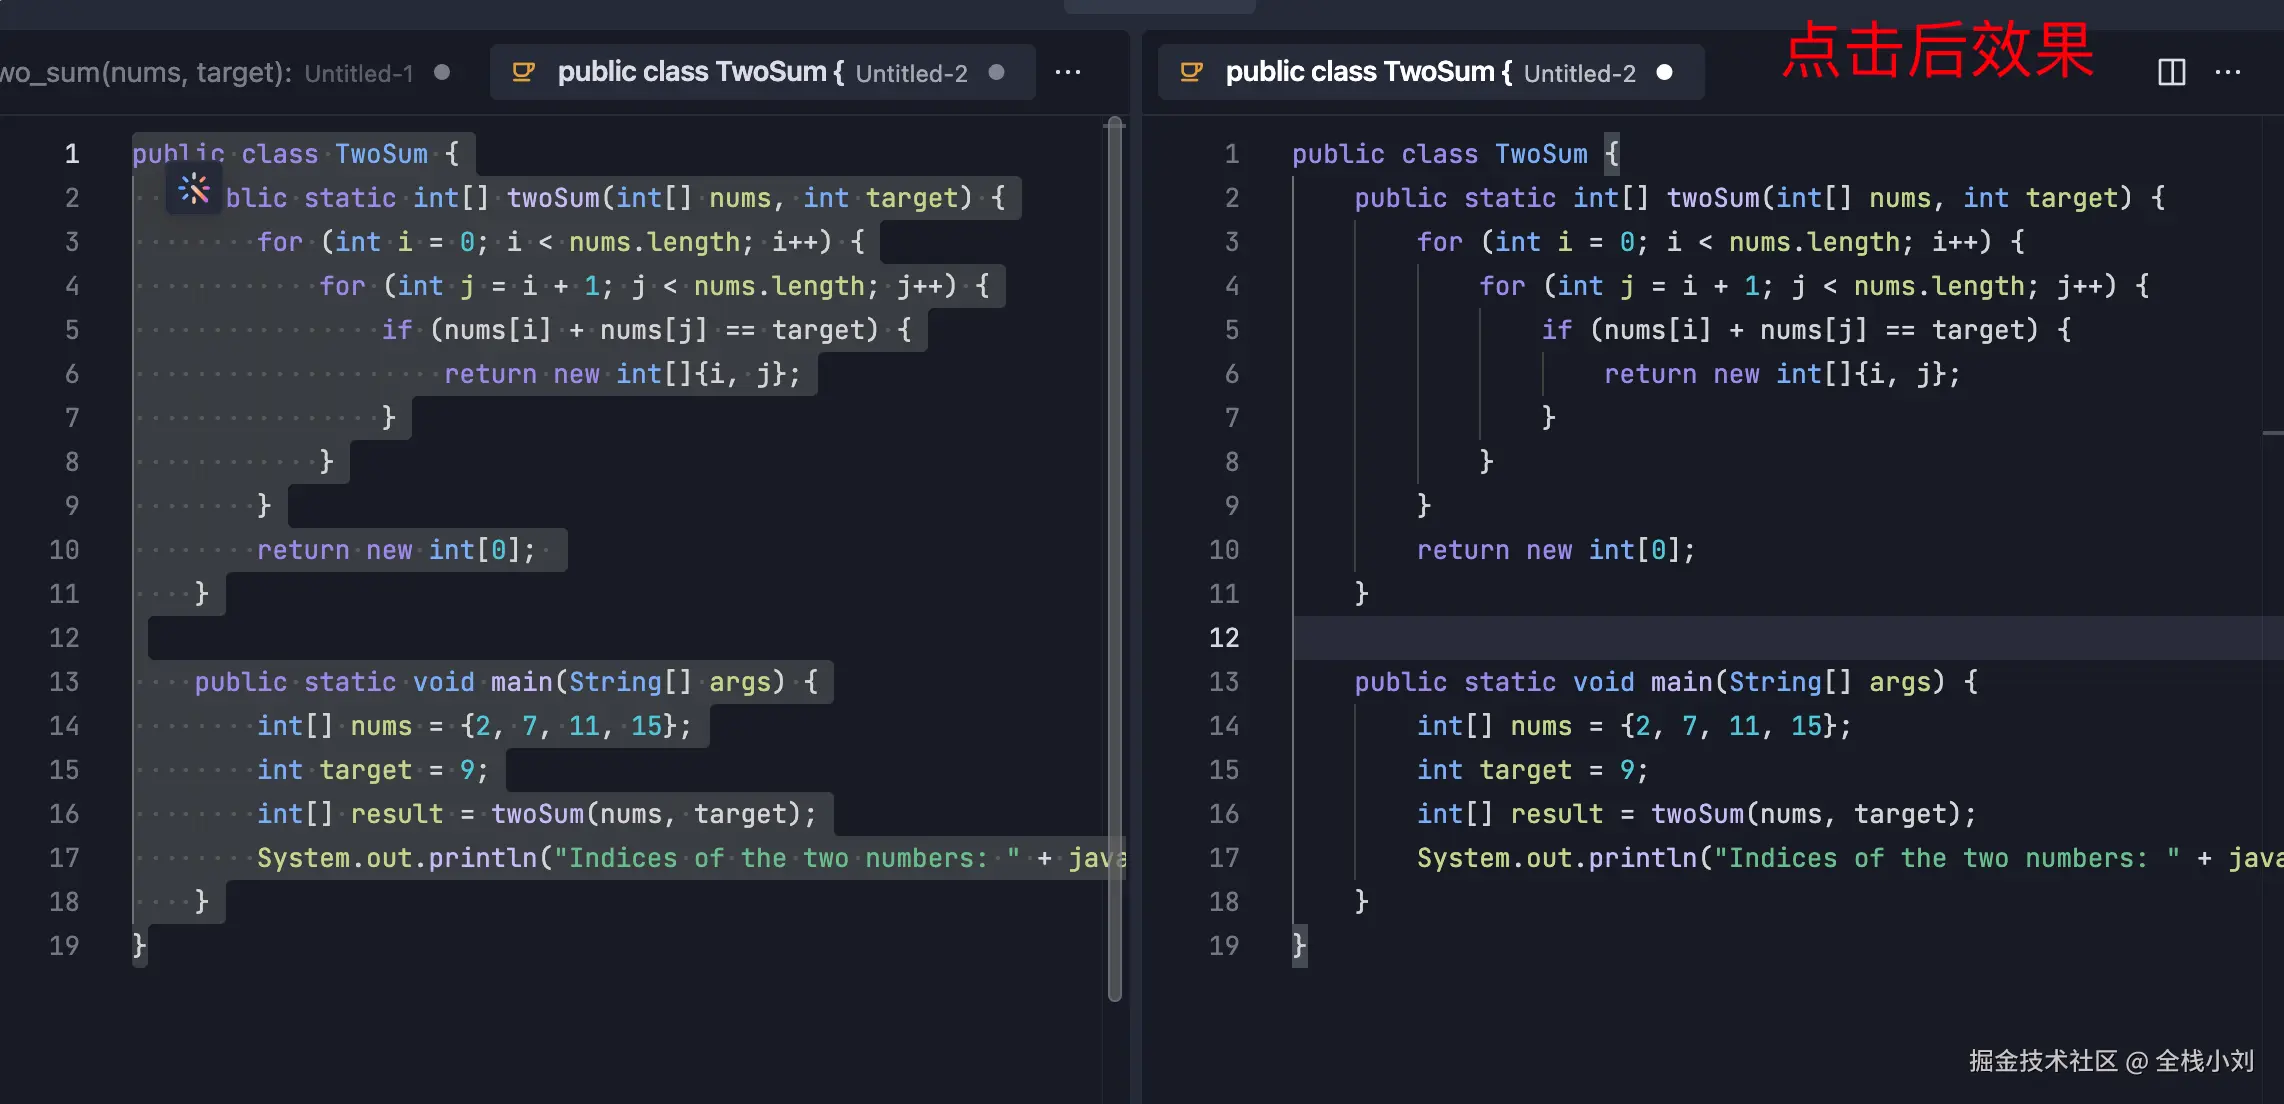Click line number 13 in right editor
This screenshot has width=2284, height=1104.
tap(1224, 682)
